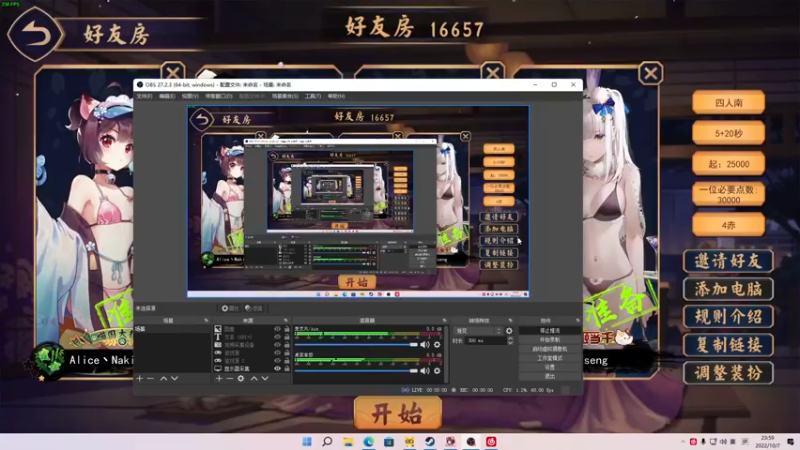Remove the player in the Alice Naki card
The height and width of the screenshot is (450, 800).
click(x=173, y=72)
